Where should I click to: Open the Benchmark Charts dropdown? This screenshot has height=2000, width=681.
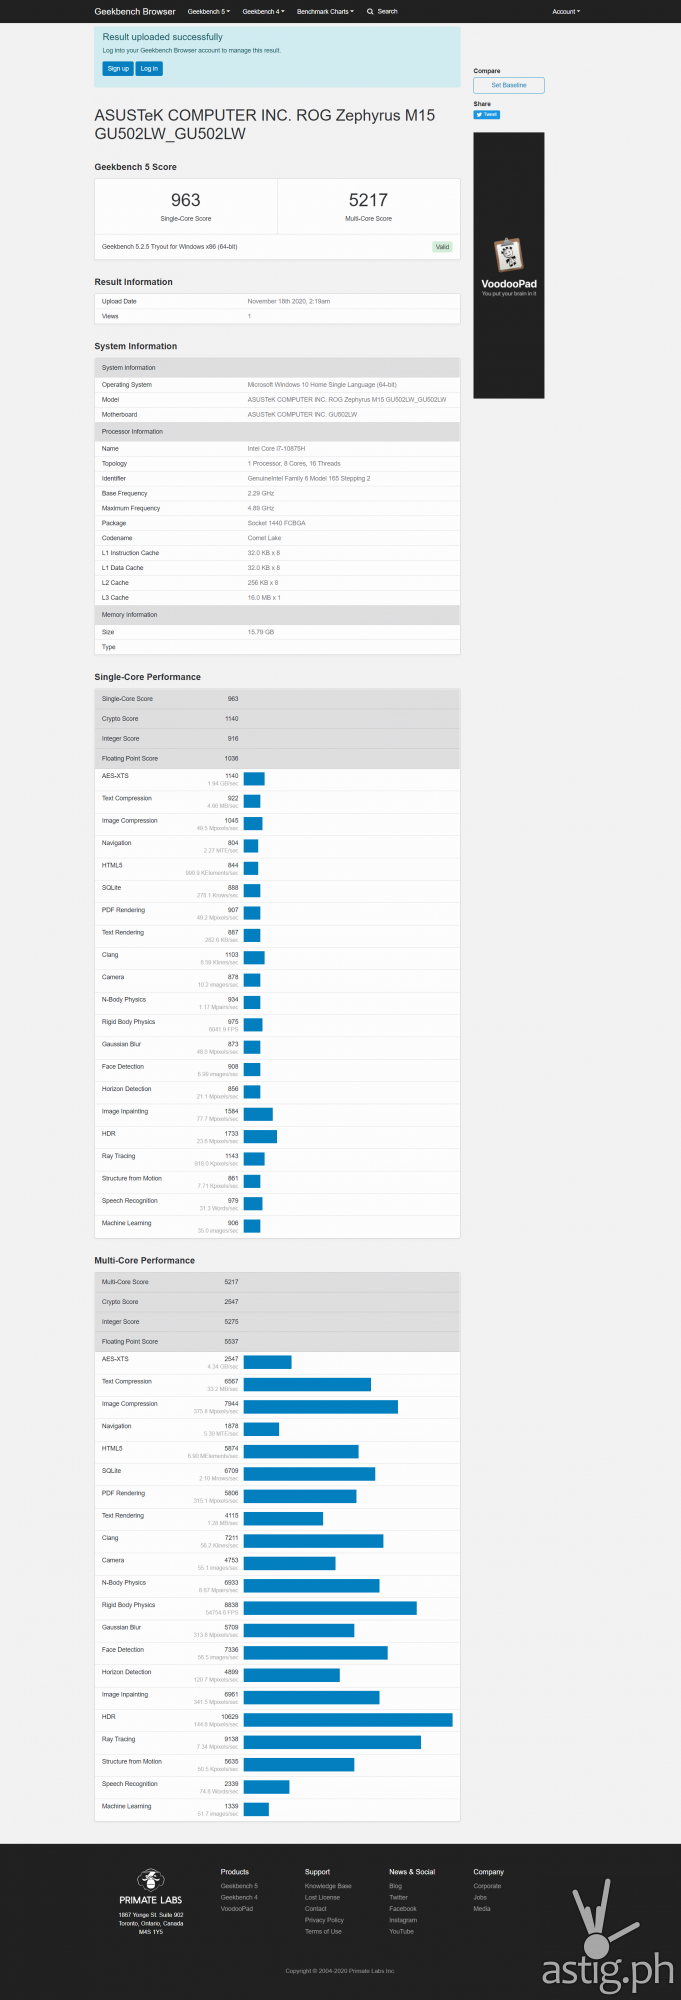click(325, 12)
